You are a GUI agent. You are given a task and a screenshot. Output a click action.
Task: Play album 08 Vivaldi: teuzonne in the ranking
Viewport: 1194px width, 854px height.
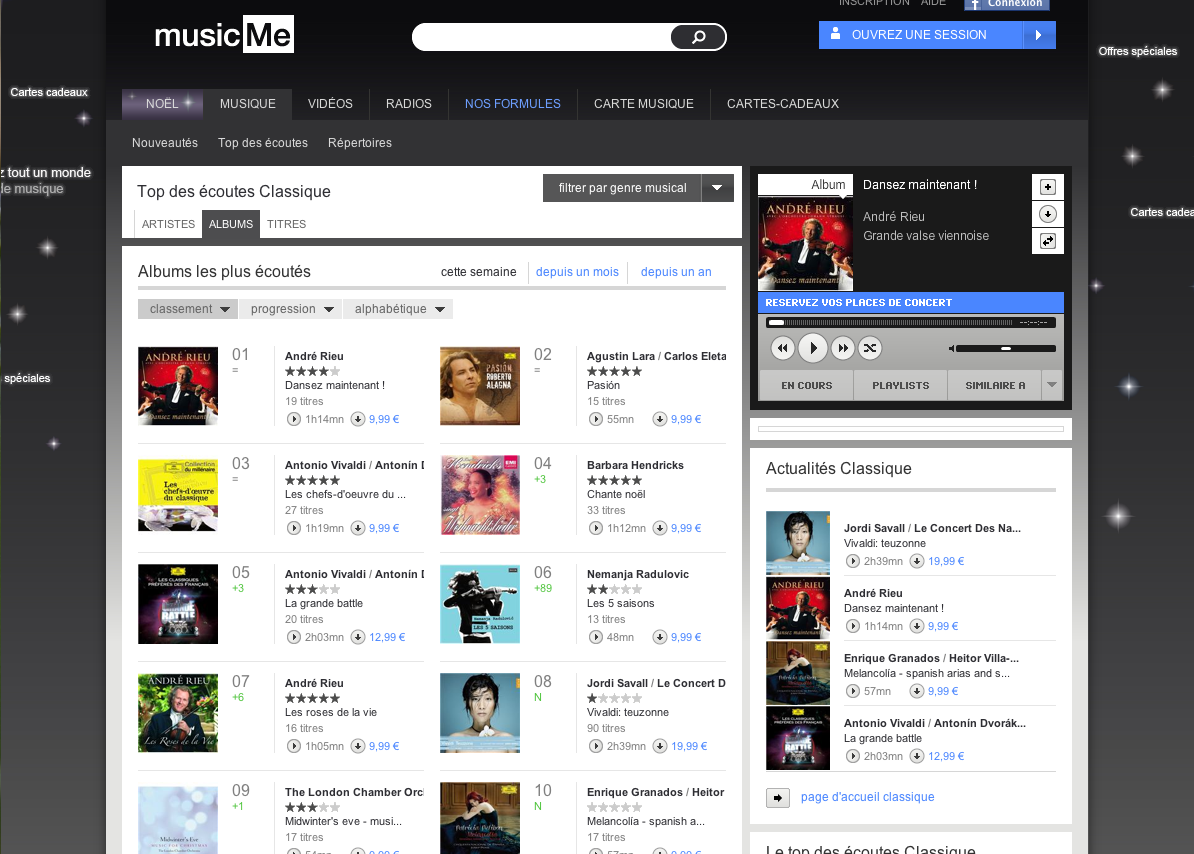coord(595,746)
